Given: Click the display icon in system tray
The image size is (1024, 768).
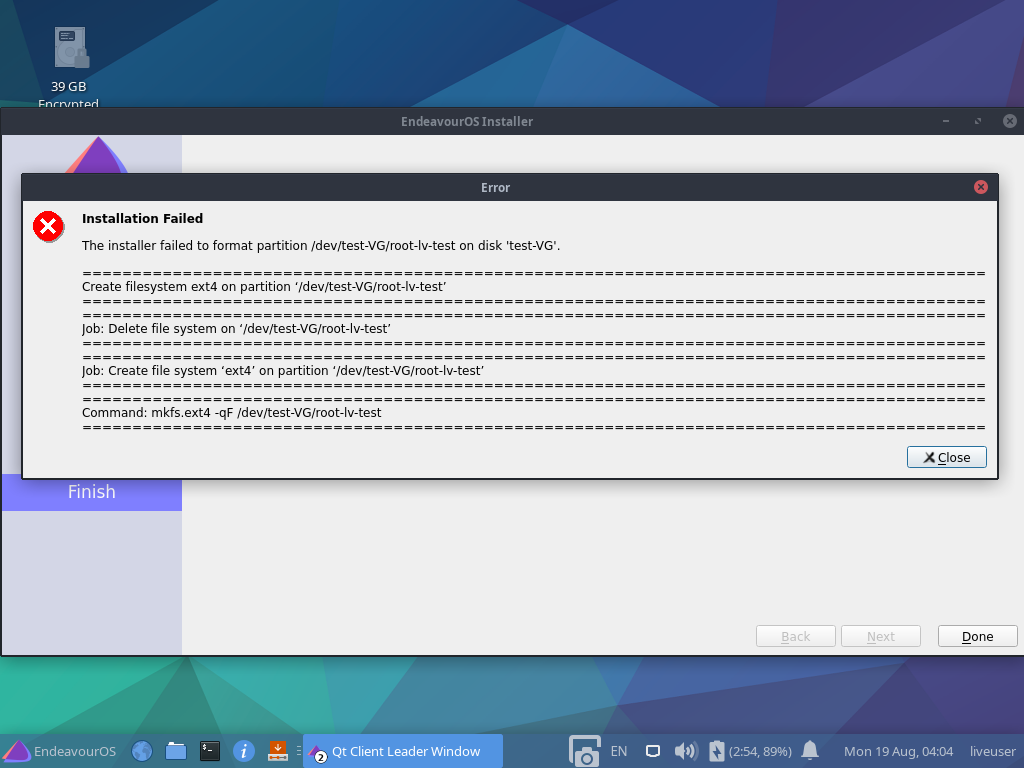Looking at the screenshot, I should (652, 751).
